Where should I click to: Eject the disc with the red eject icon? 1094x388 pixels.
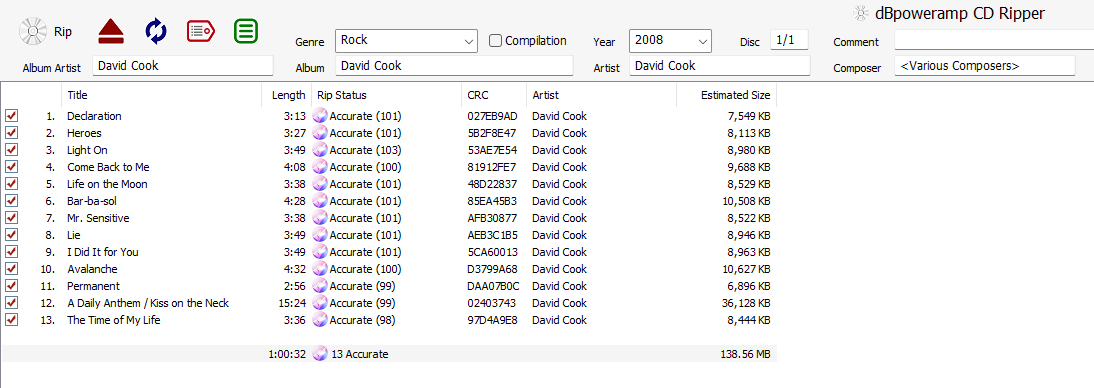[111, 31]
